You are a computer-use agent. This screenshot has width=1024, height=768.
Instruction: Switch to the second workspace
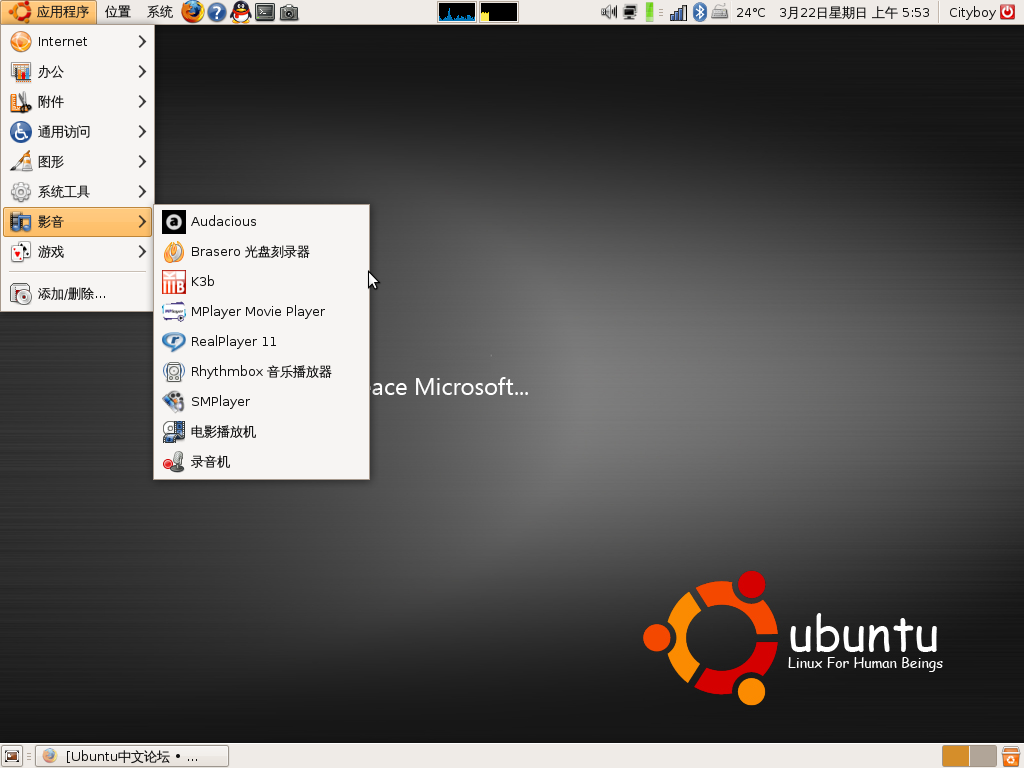click(x=983, y=756)
